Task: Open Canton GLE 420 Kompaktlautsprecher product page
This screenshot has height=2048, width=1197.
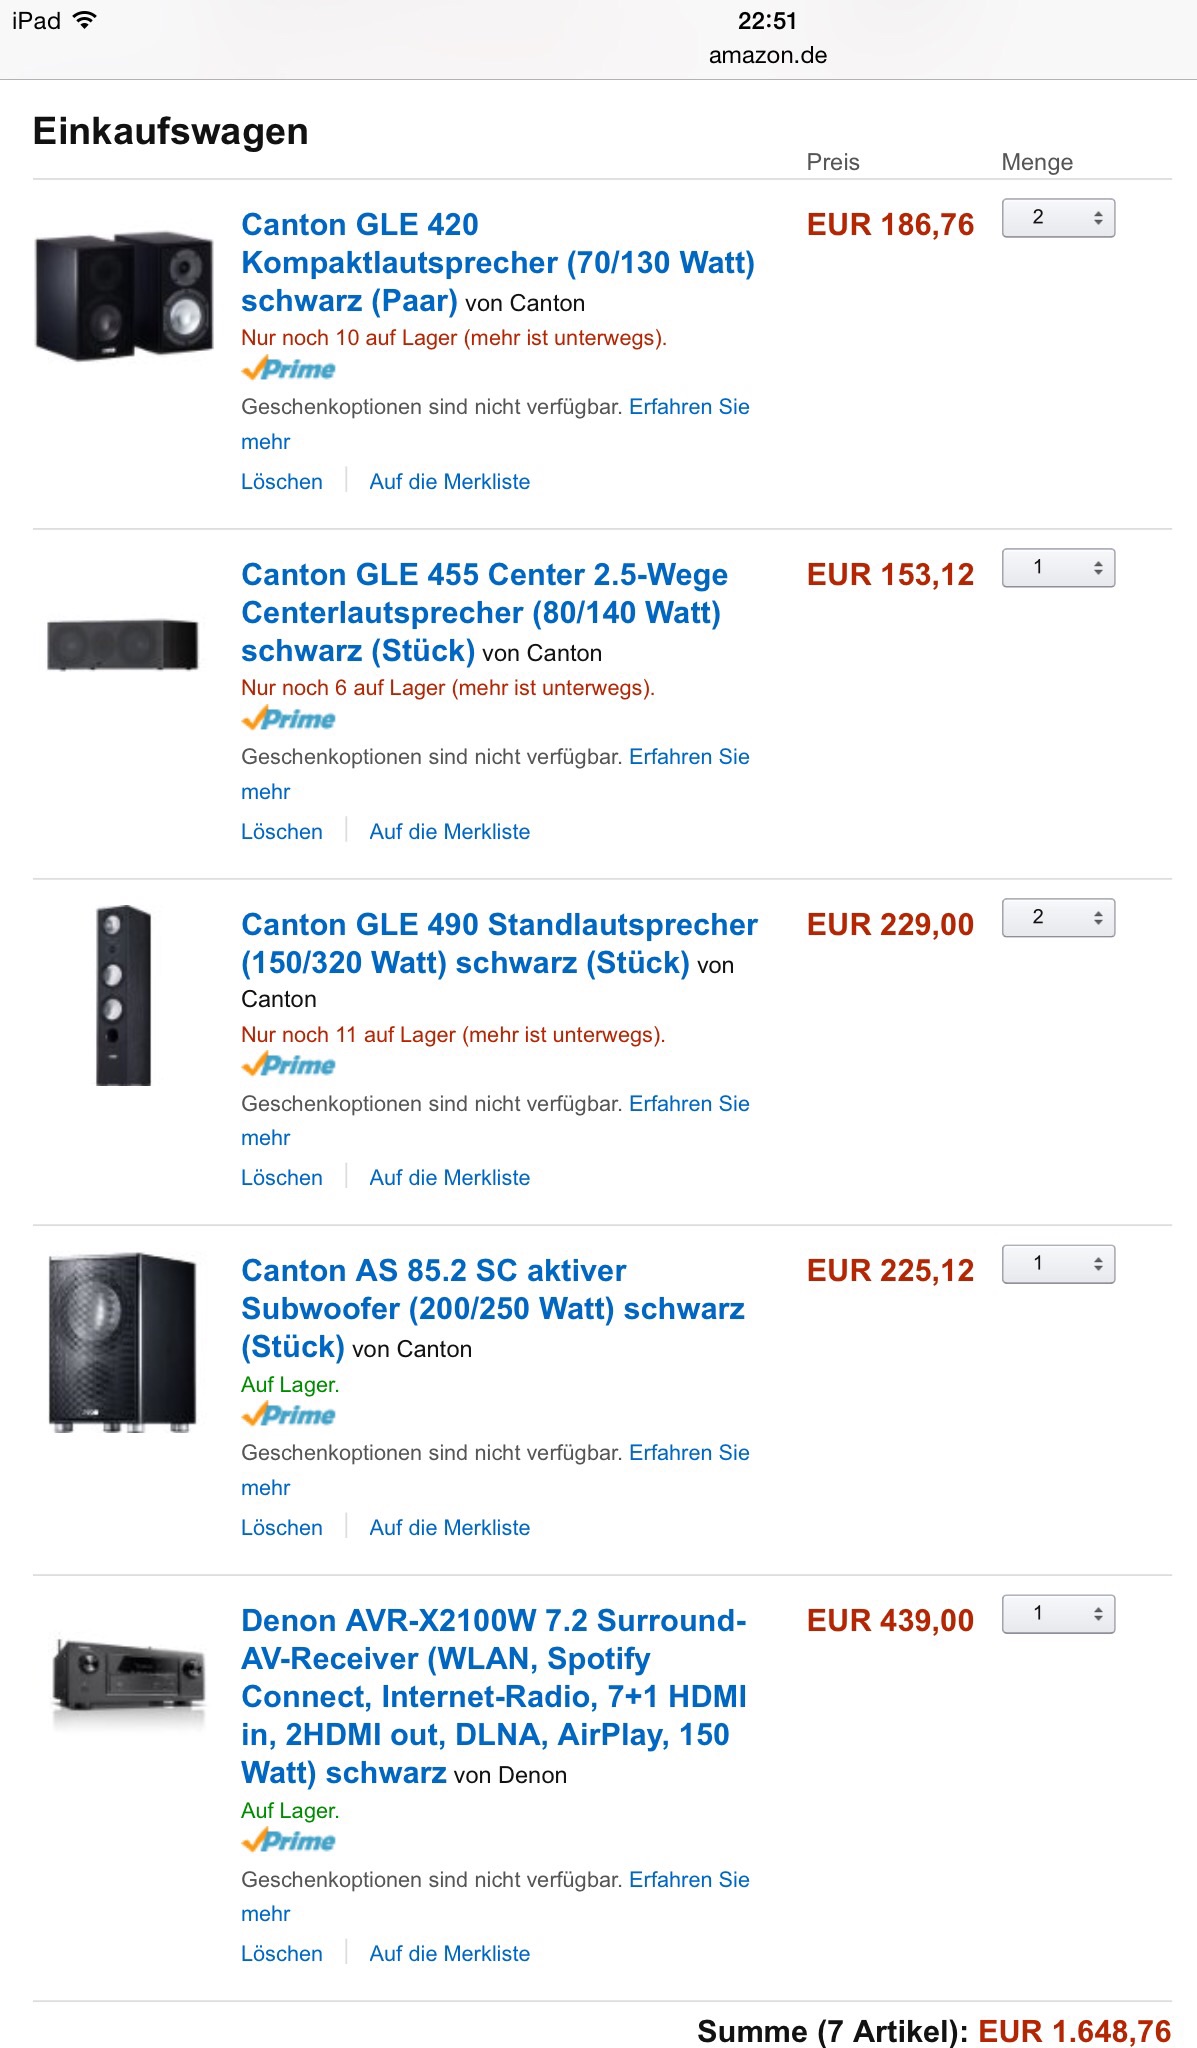Action: pos(497,262)
